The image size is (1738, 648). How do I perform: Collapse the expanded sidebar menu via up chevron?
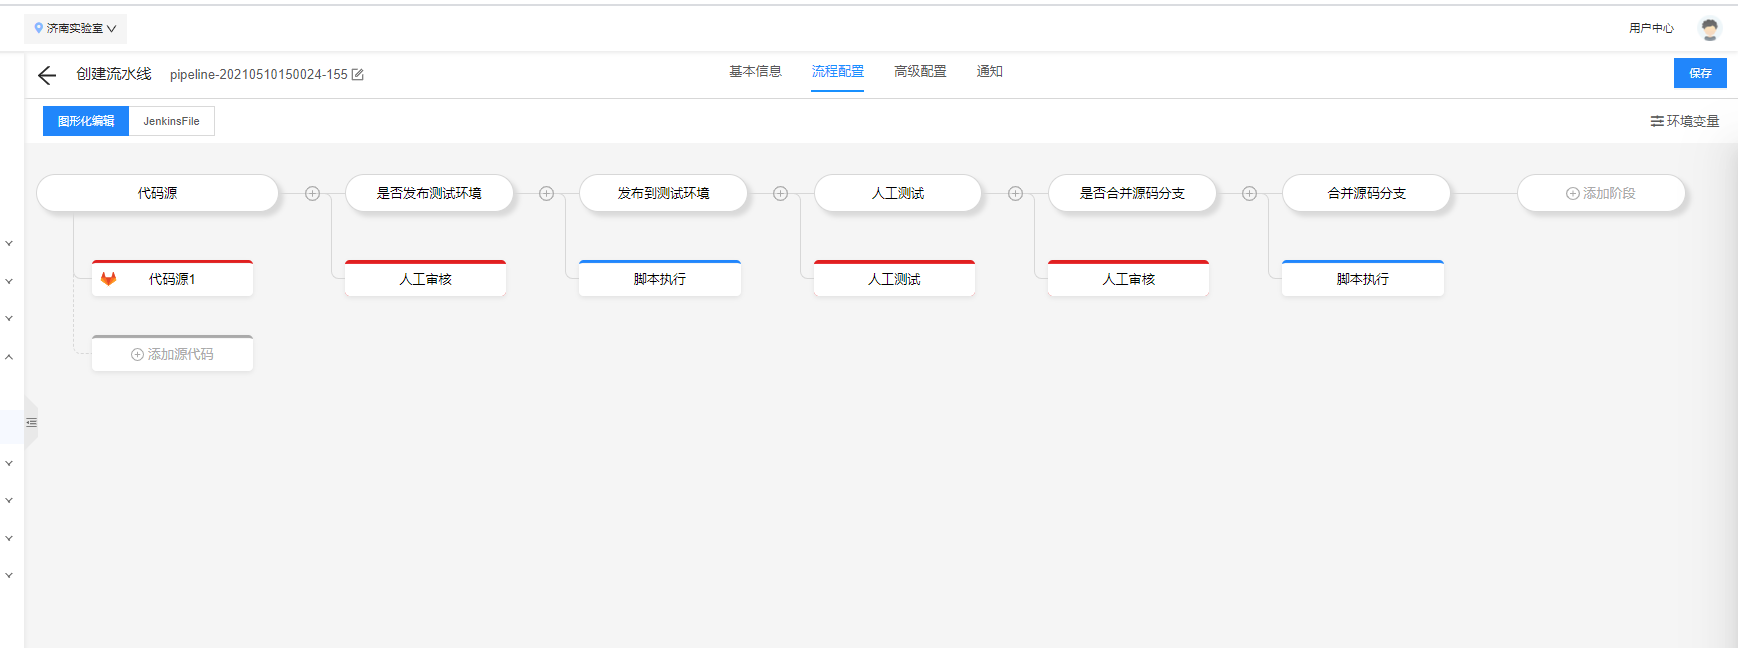pos(9,357)
